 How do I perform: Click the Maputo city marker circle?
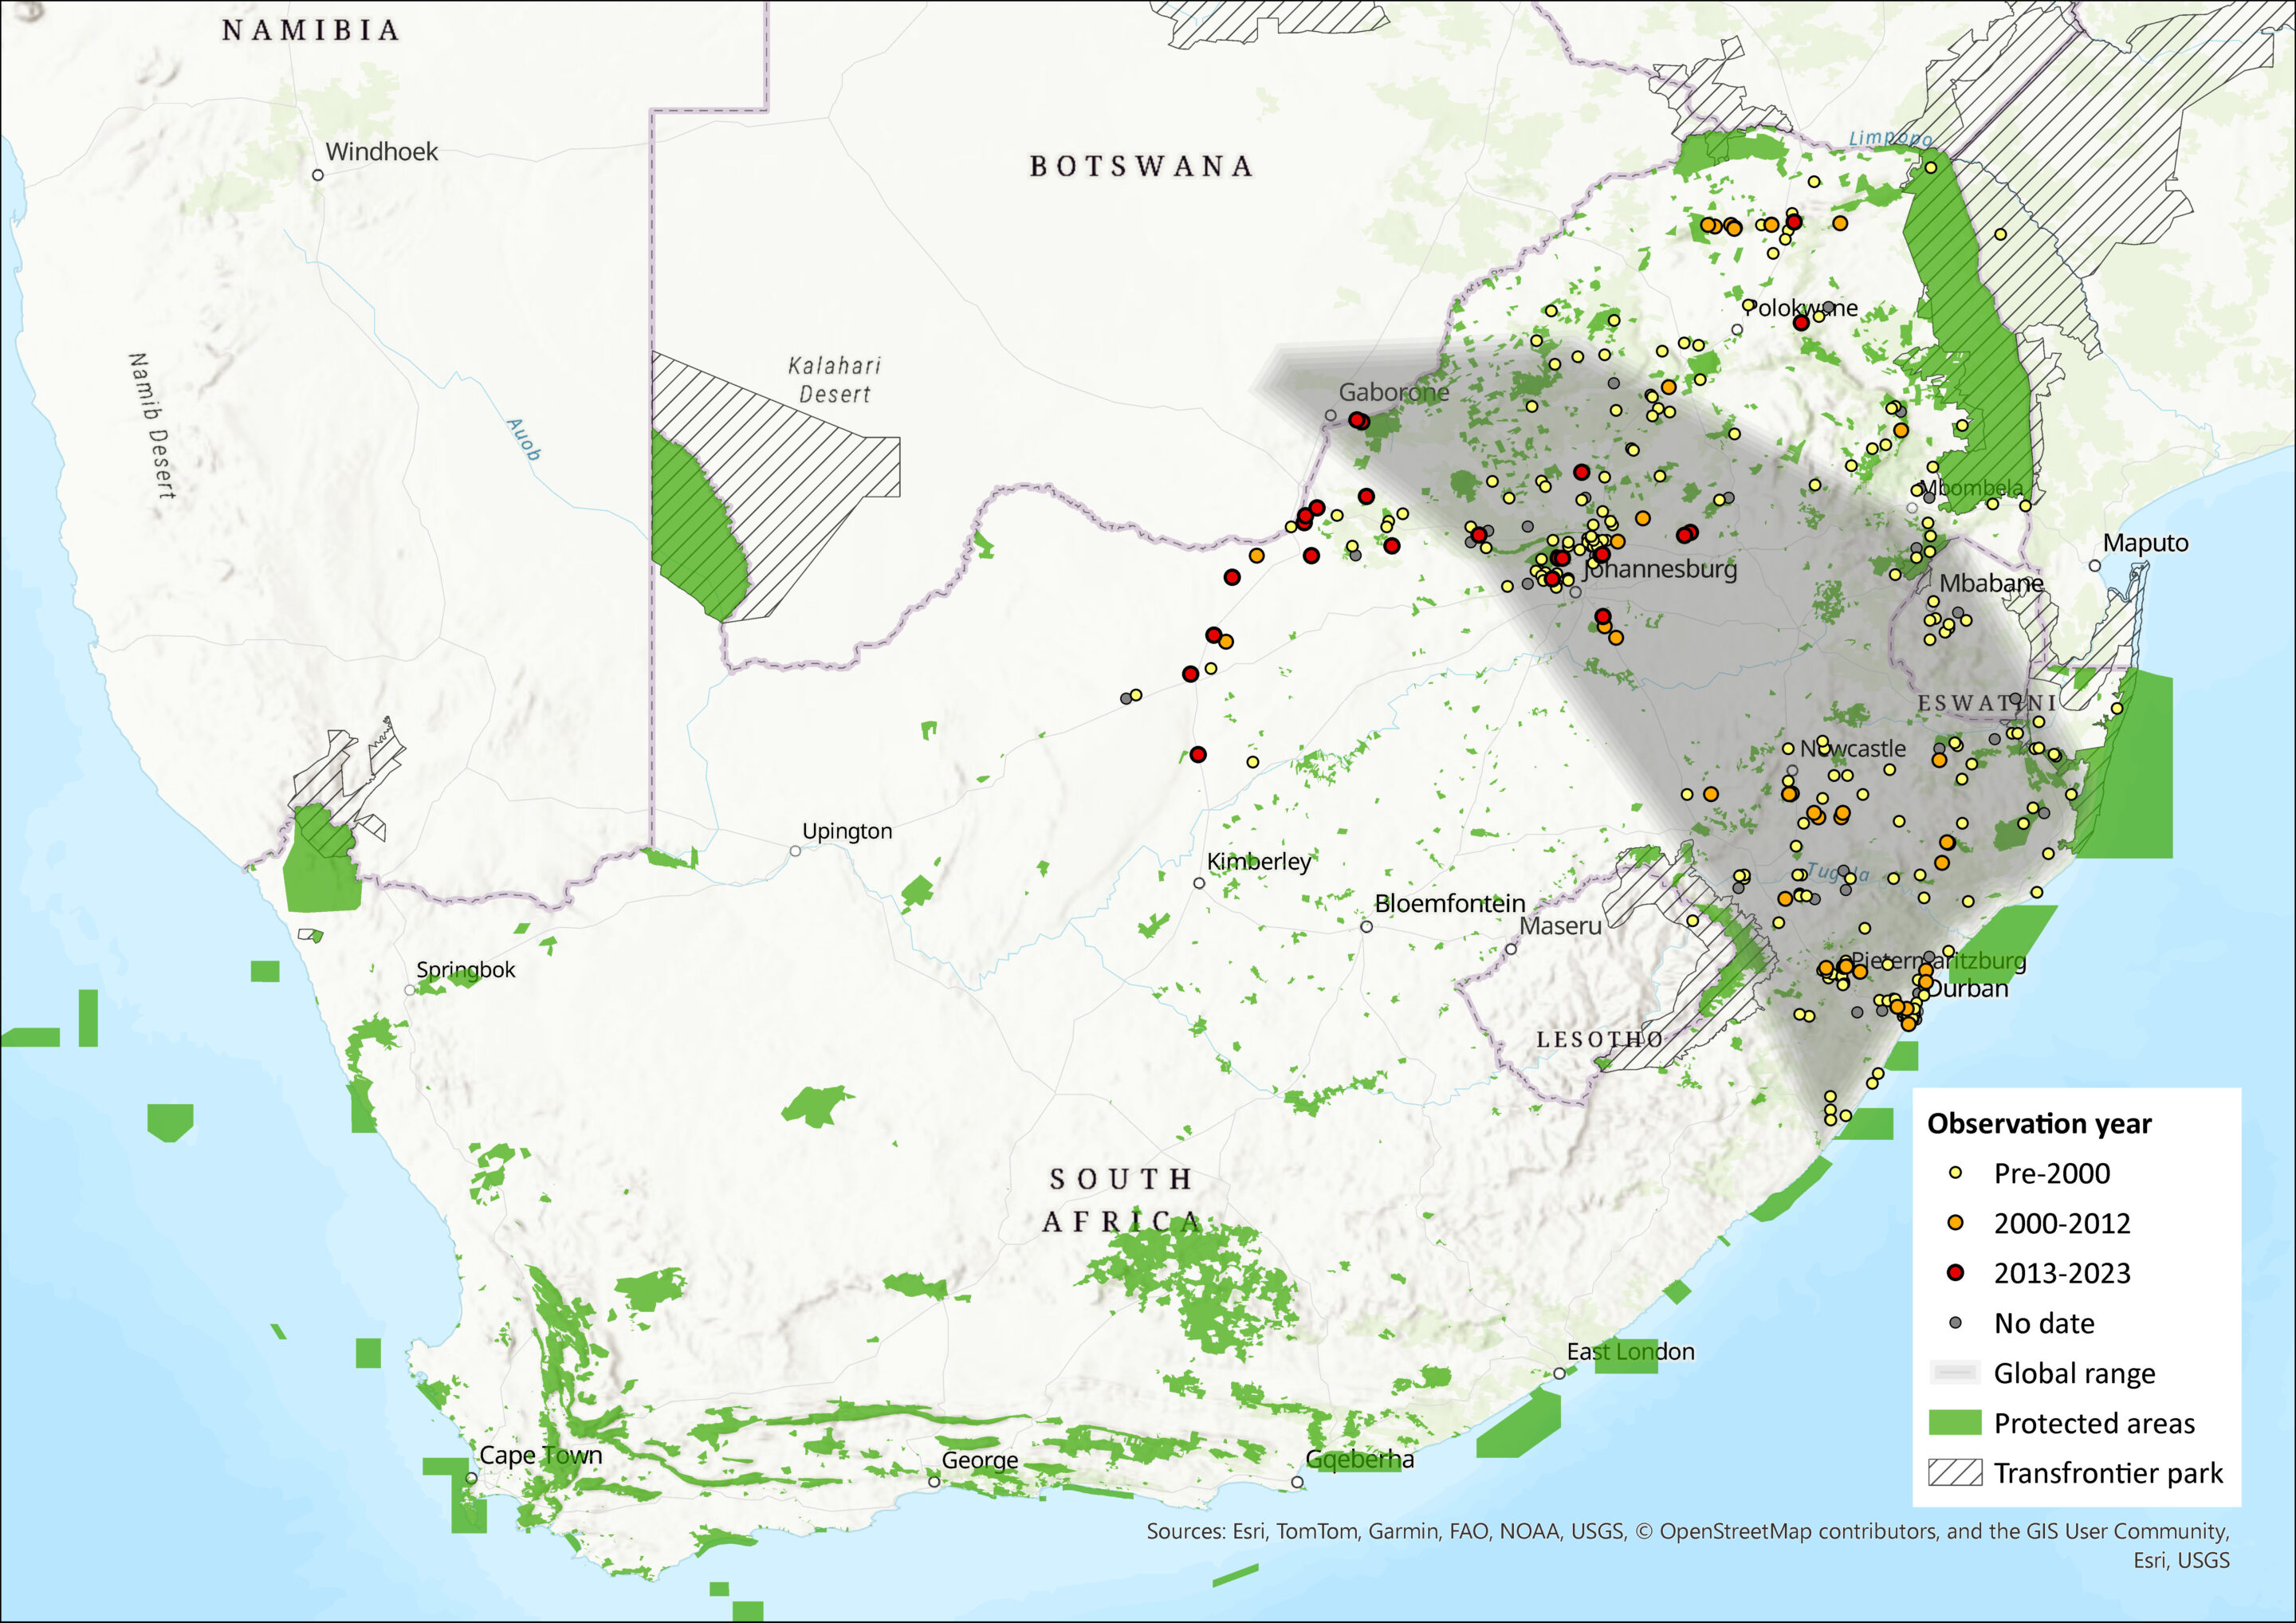coord(2094,566)
